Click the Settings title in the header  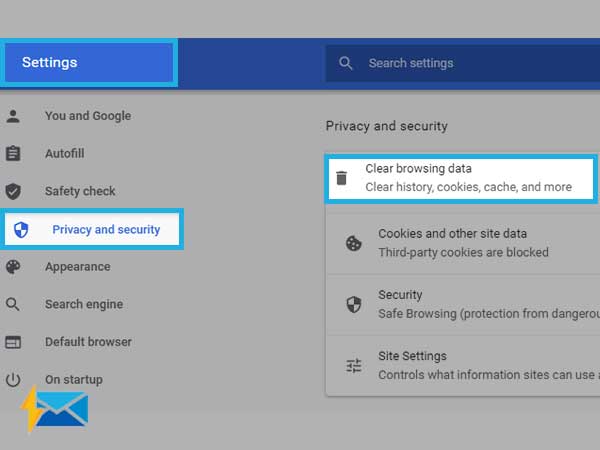pos(50,62)
